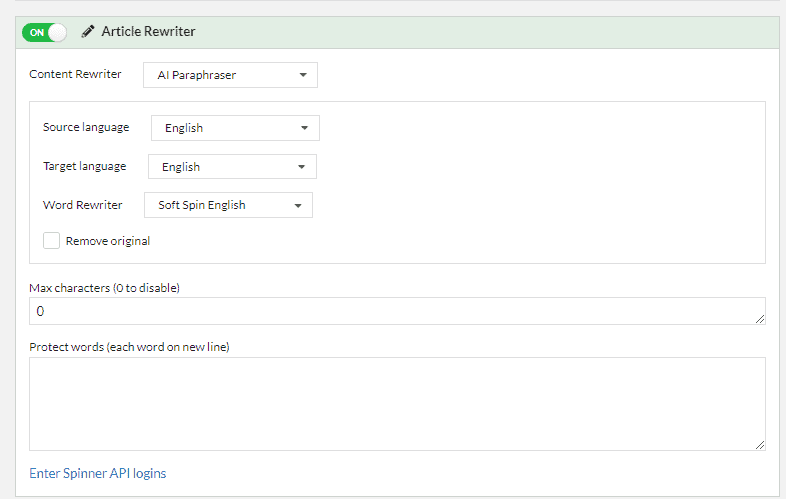Expand the Source language English dropdown
Screen dimensions: 786x499
(x=235, y=128)
